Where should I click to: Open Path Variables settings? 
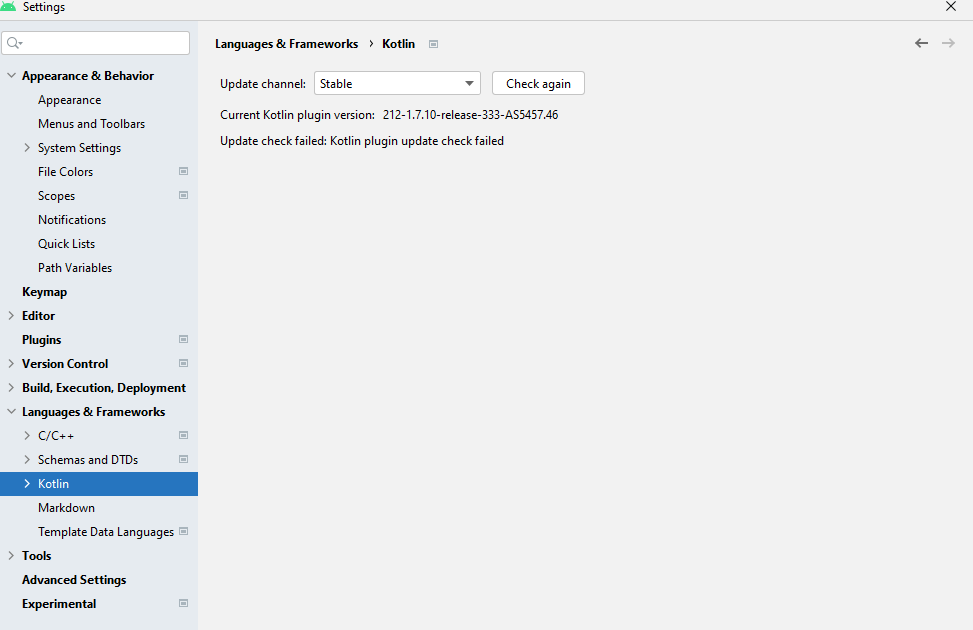click(x=75, y=268)
